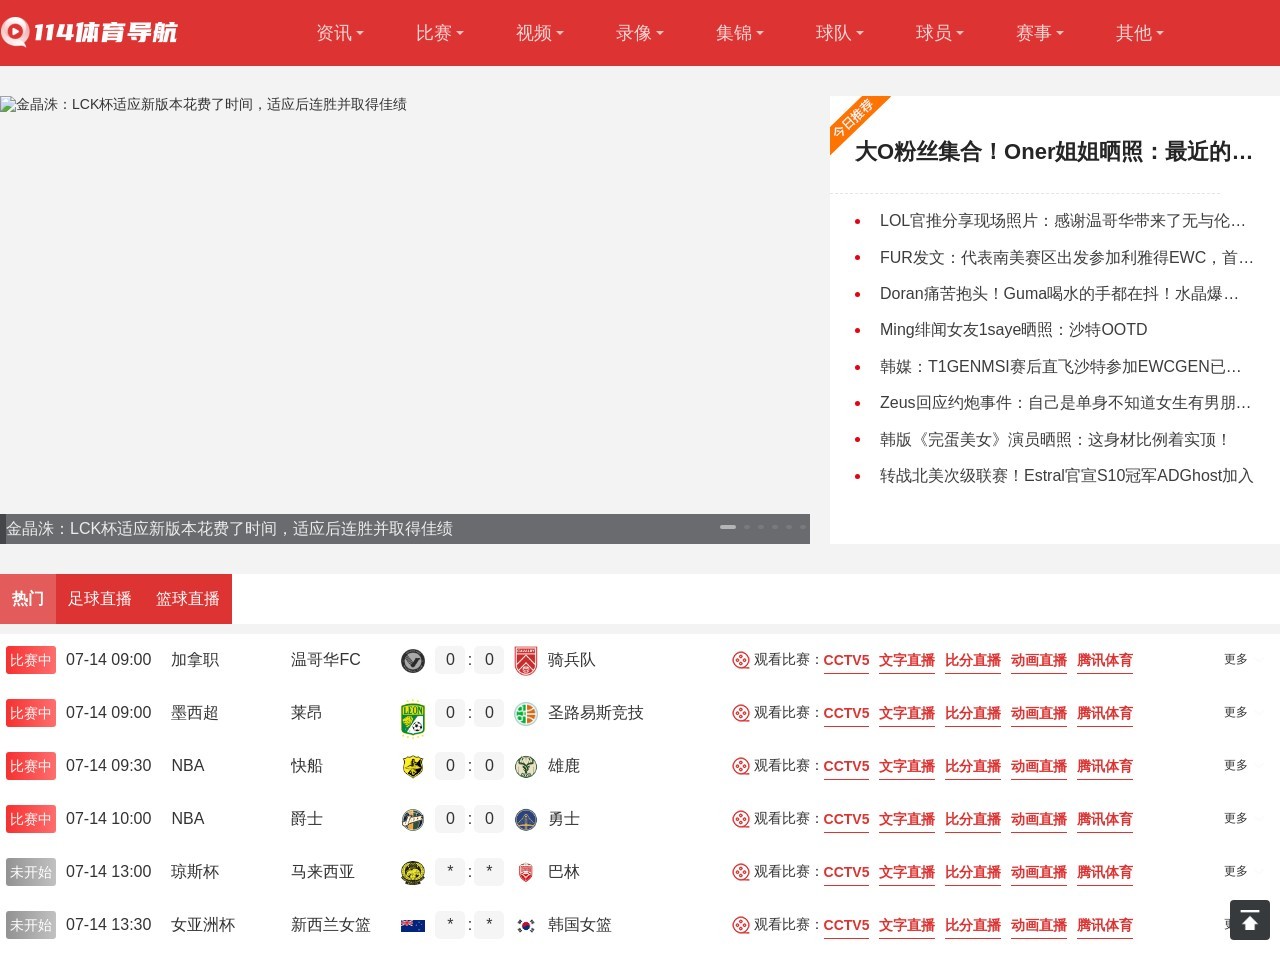
Task: Click the 温哥华FC team logo
Action: [x=413, y=660]
